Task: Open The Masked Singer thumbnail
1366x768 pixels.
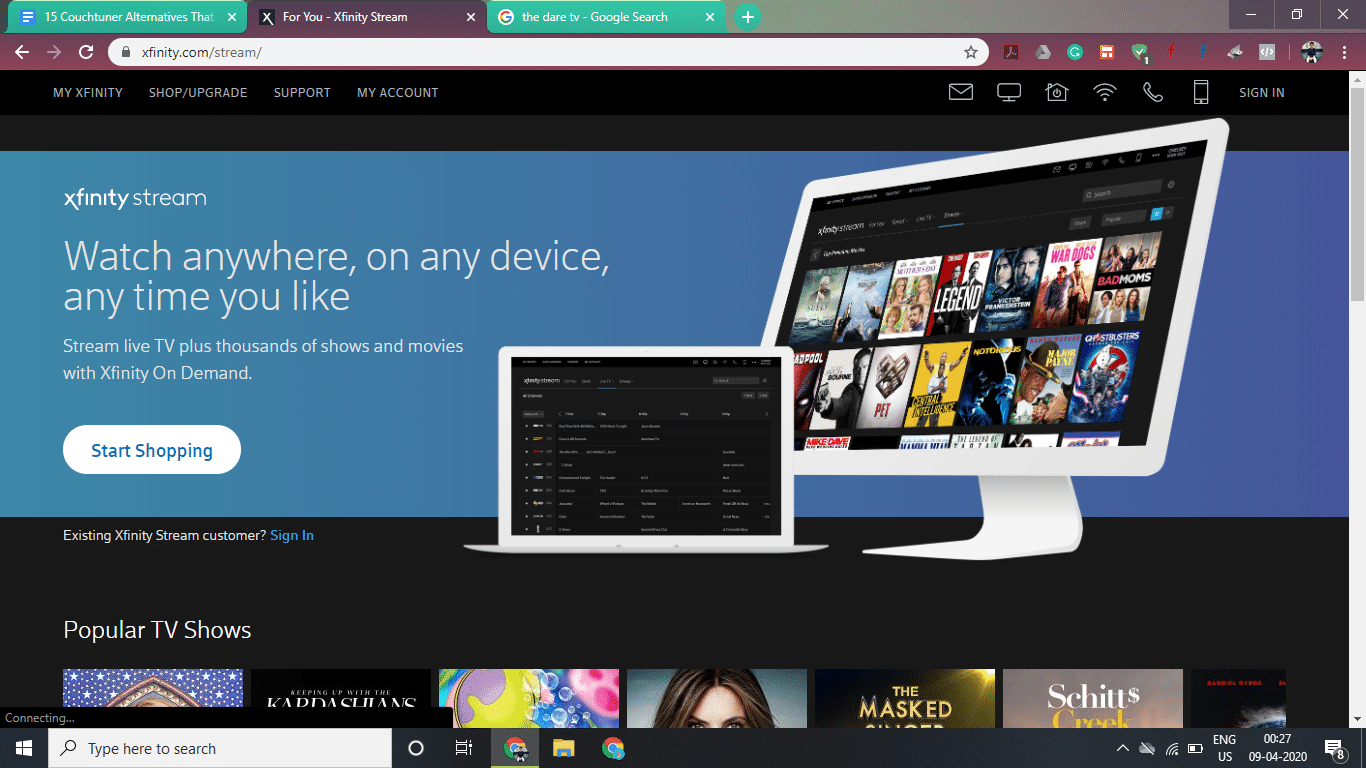Action: pyautogui.click(x=905, y=698)
